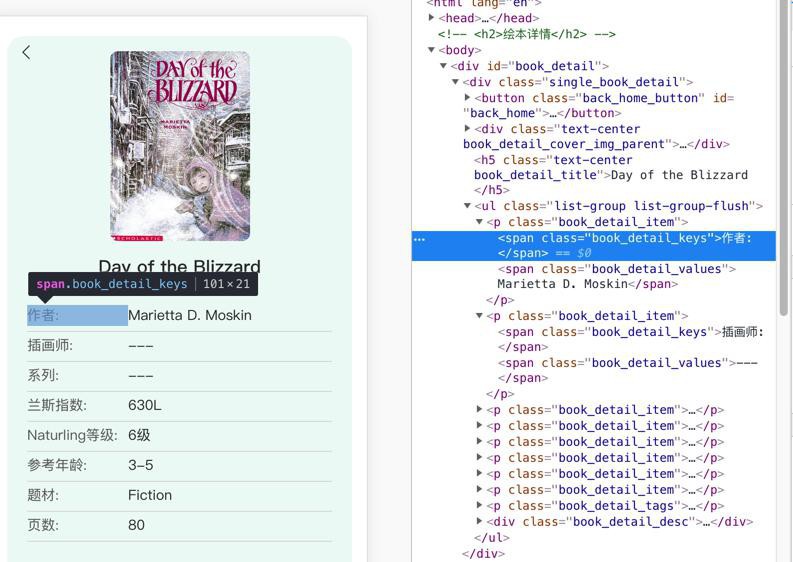Click the ellipsis actions icon beside selected node
Viewport: 793px width, 562px height.
coord(420,239)
